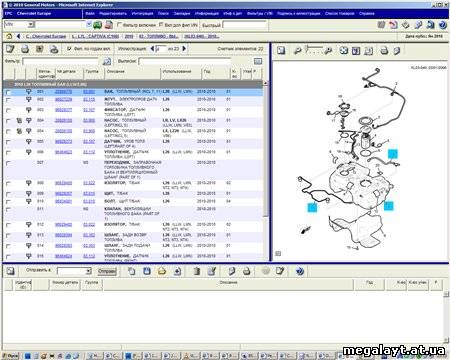
Task: Click the home icon in breadcrumb bar
Action: pos(9,36)
